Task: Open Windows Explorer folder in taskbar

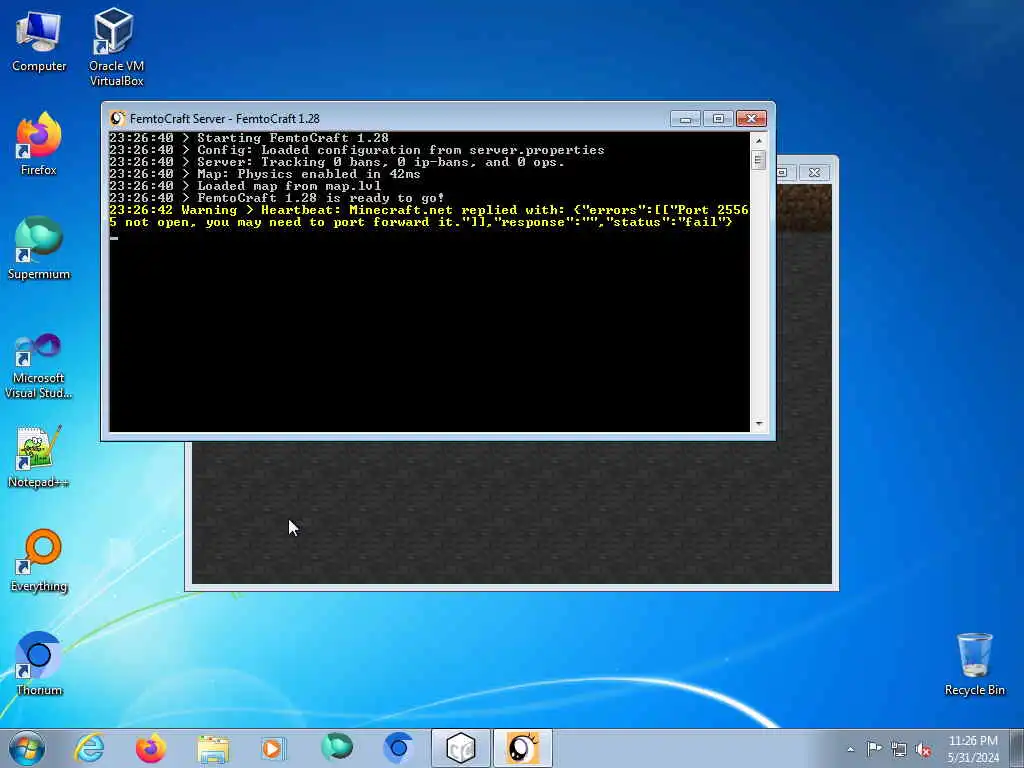Action: coord(213,748)
